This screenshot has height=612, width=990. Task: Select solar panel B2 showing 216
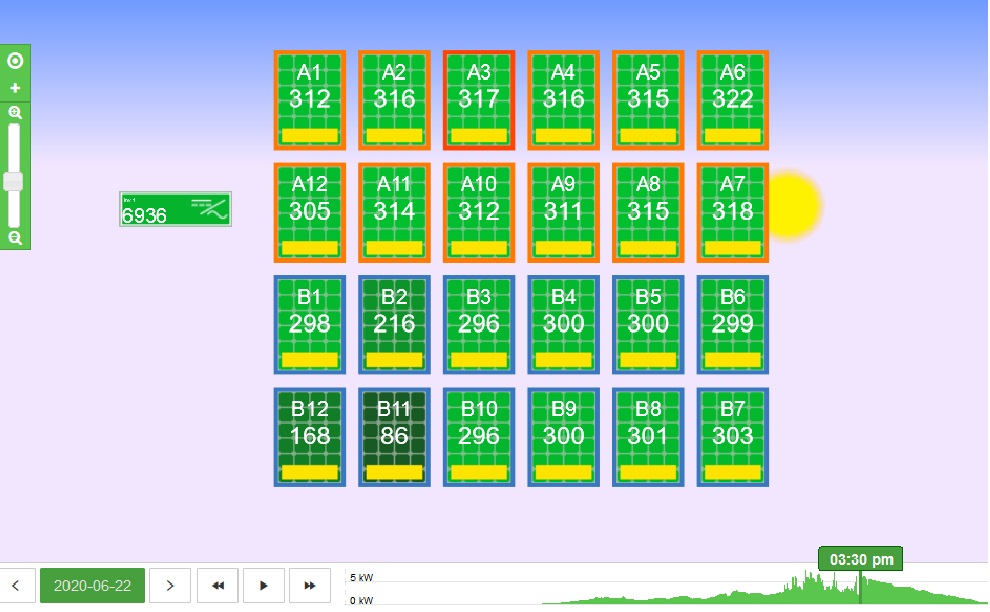(x=394, y=325)
